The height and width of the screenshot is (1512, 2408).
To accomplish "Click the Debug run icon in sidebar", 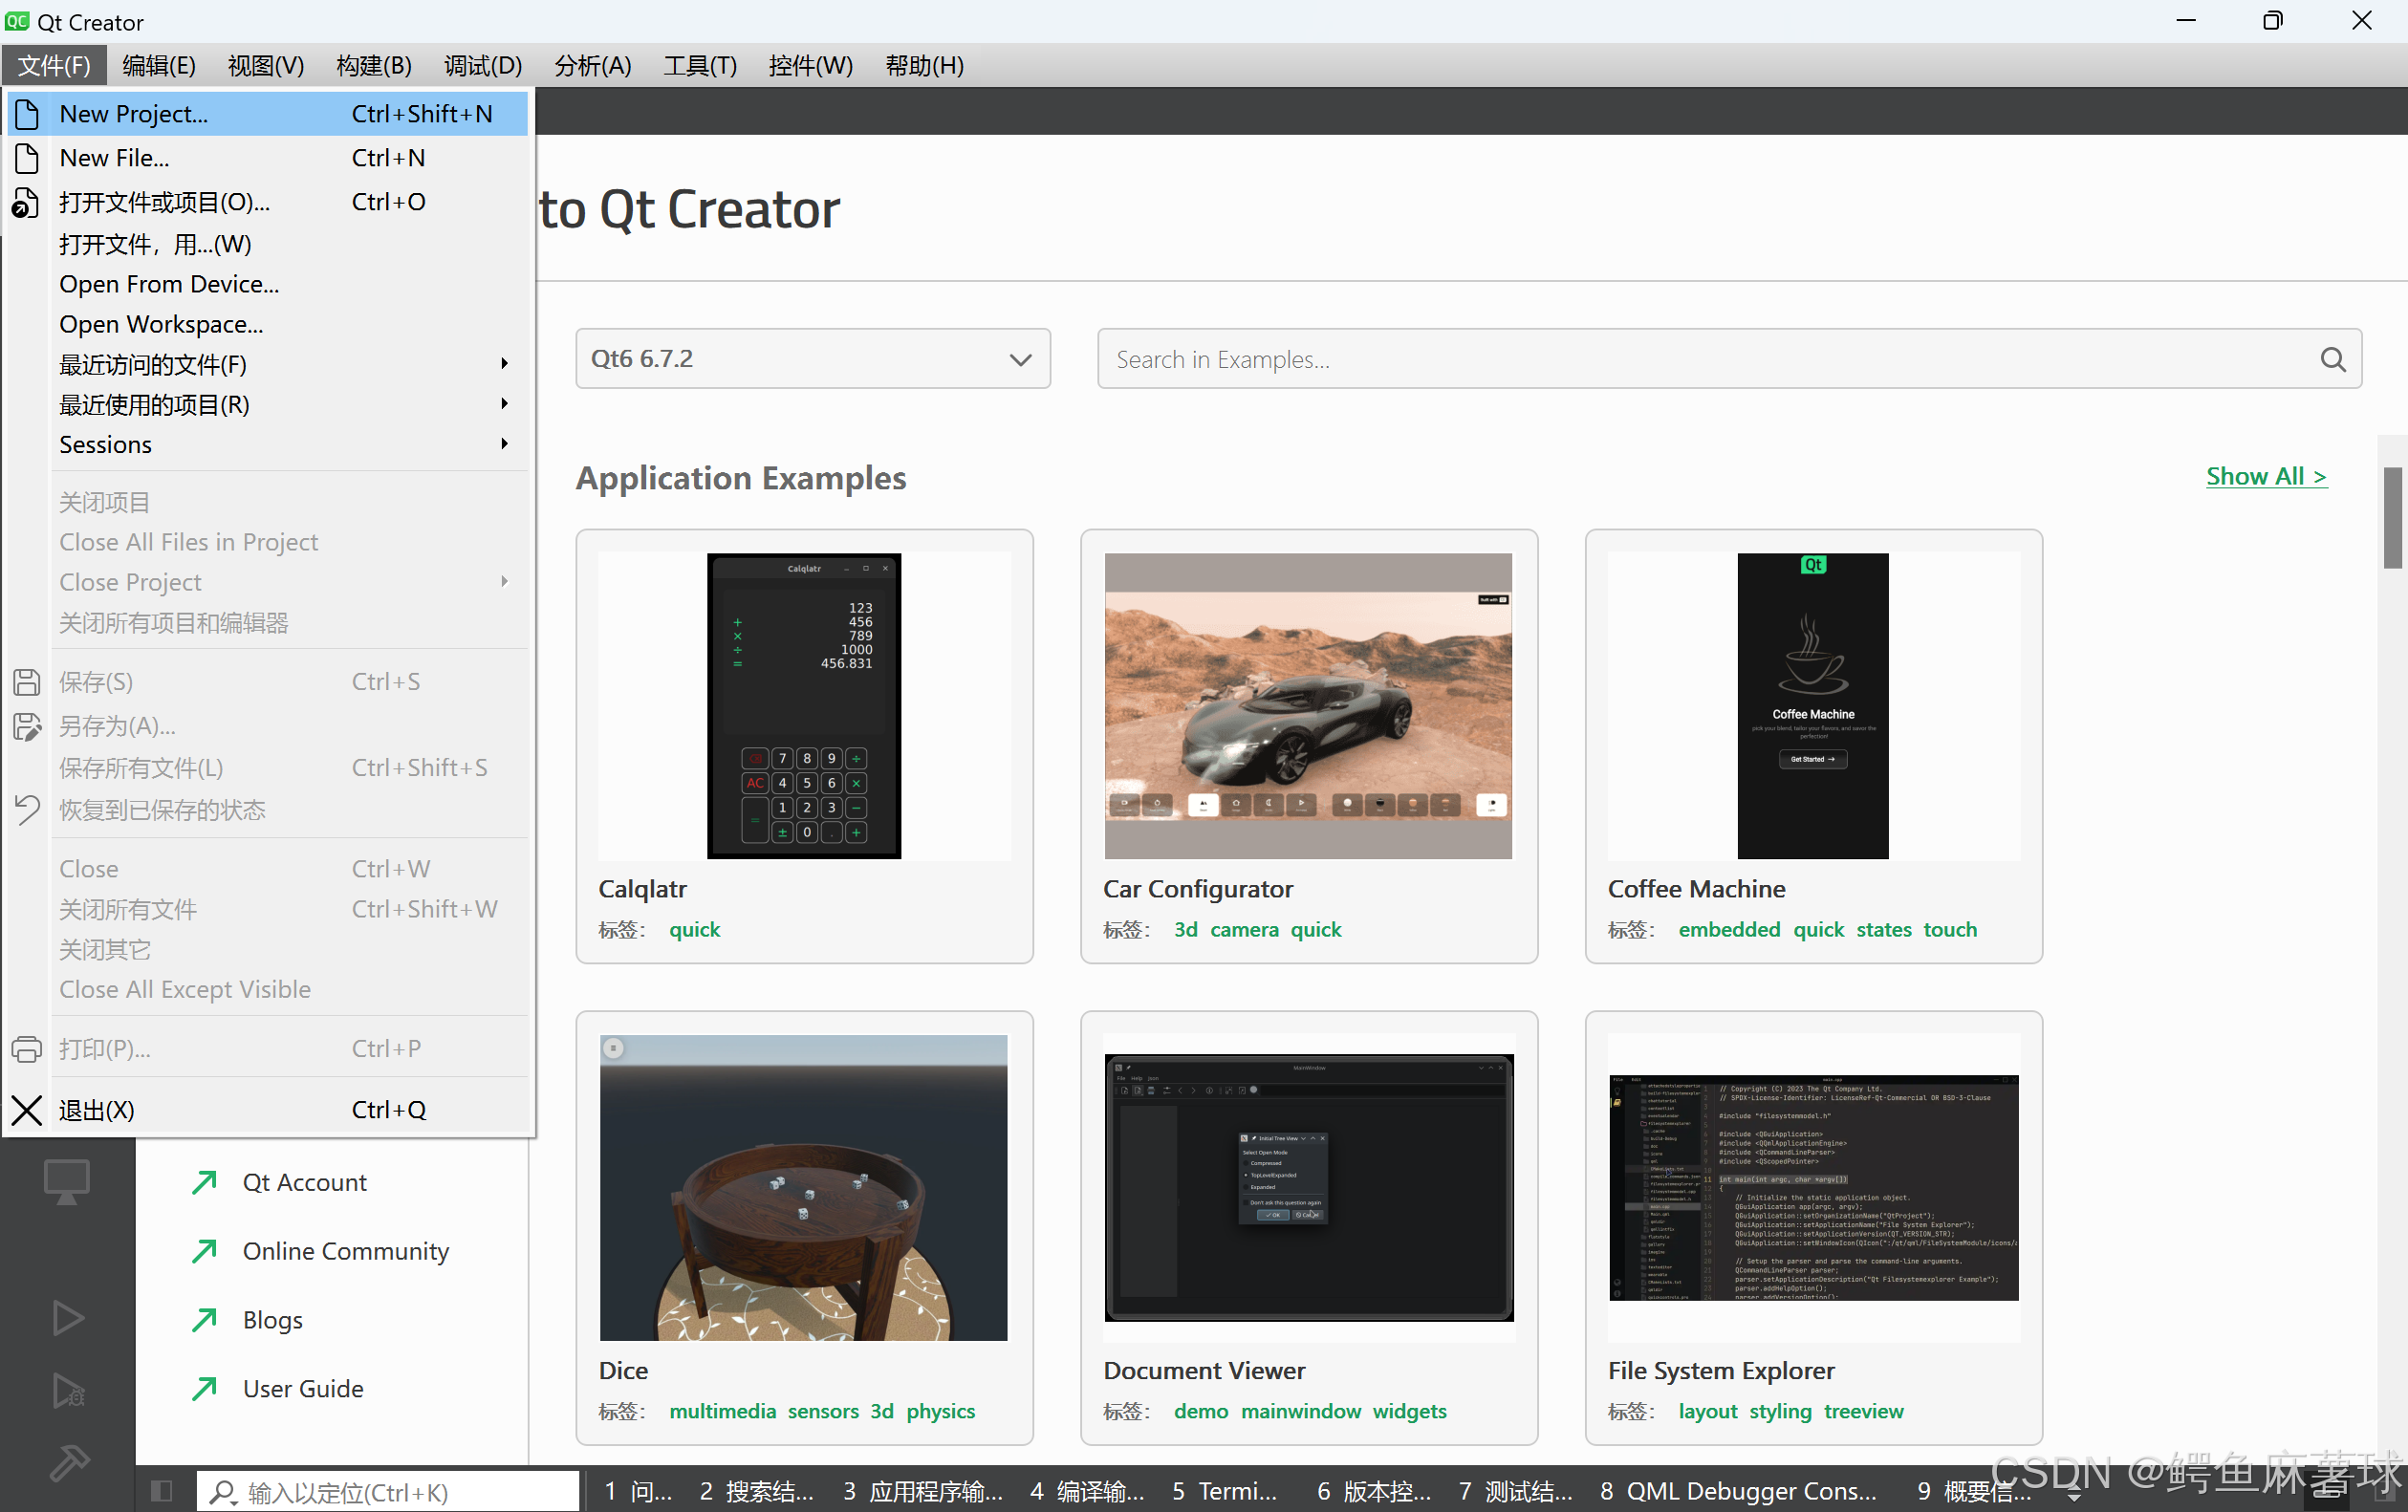I will pyautogui.click(x=67, y=1391).
